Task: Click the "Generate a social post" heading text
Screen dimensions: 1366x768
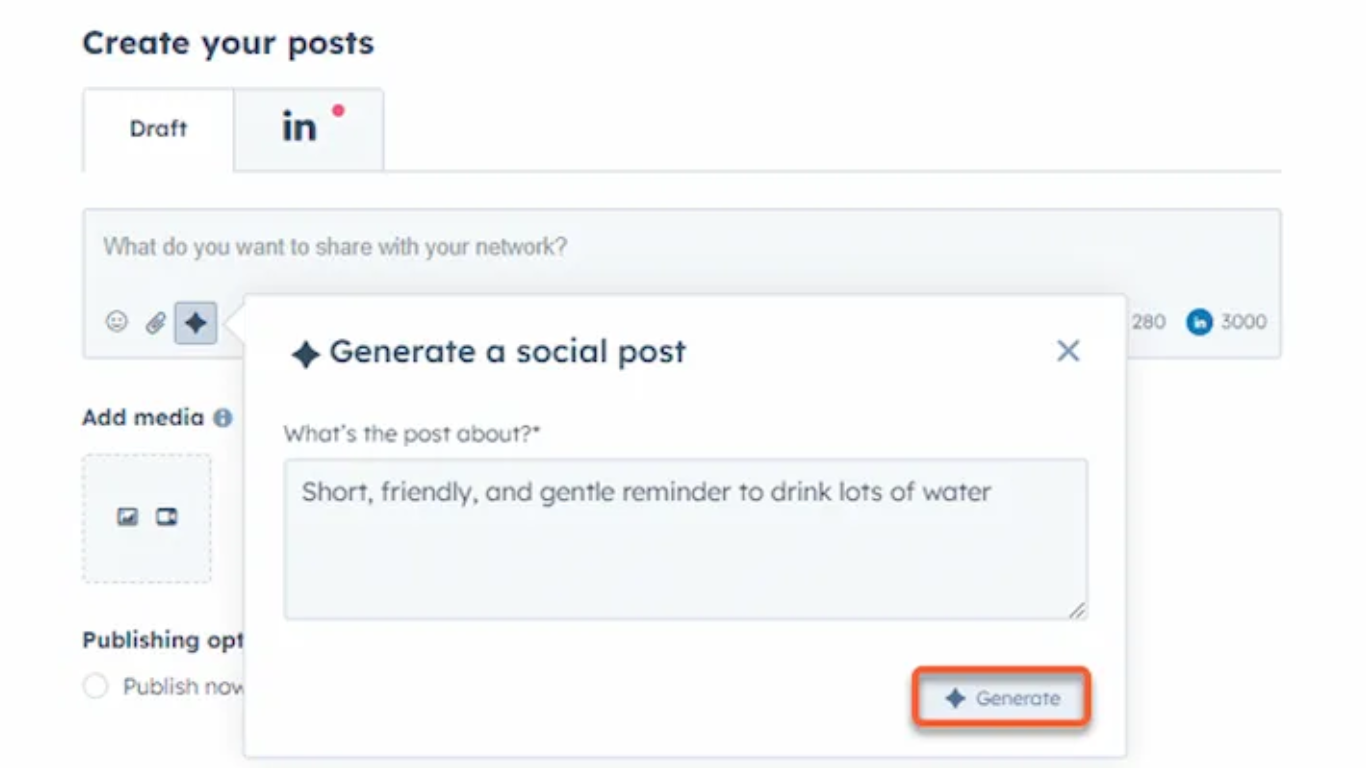Action: pyautogui.click(x=507, y=352)
